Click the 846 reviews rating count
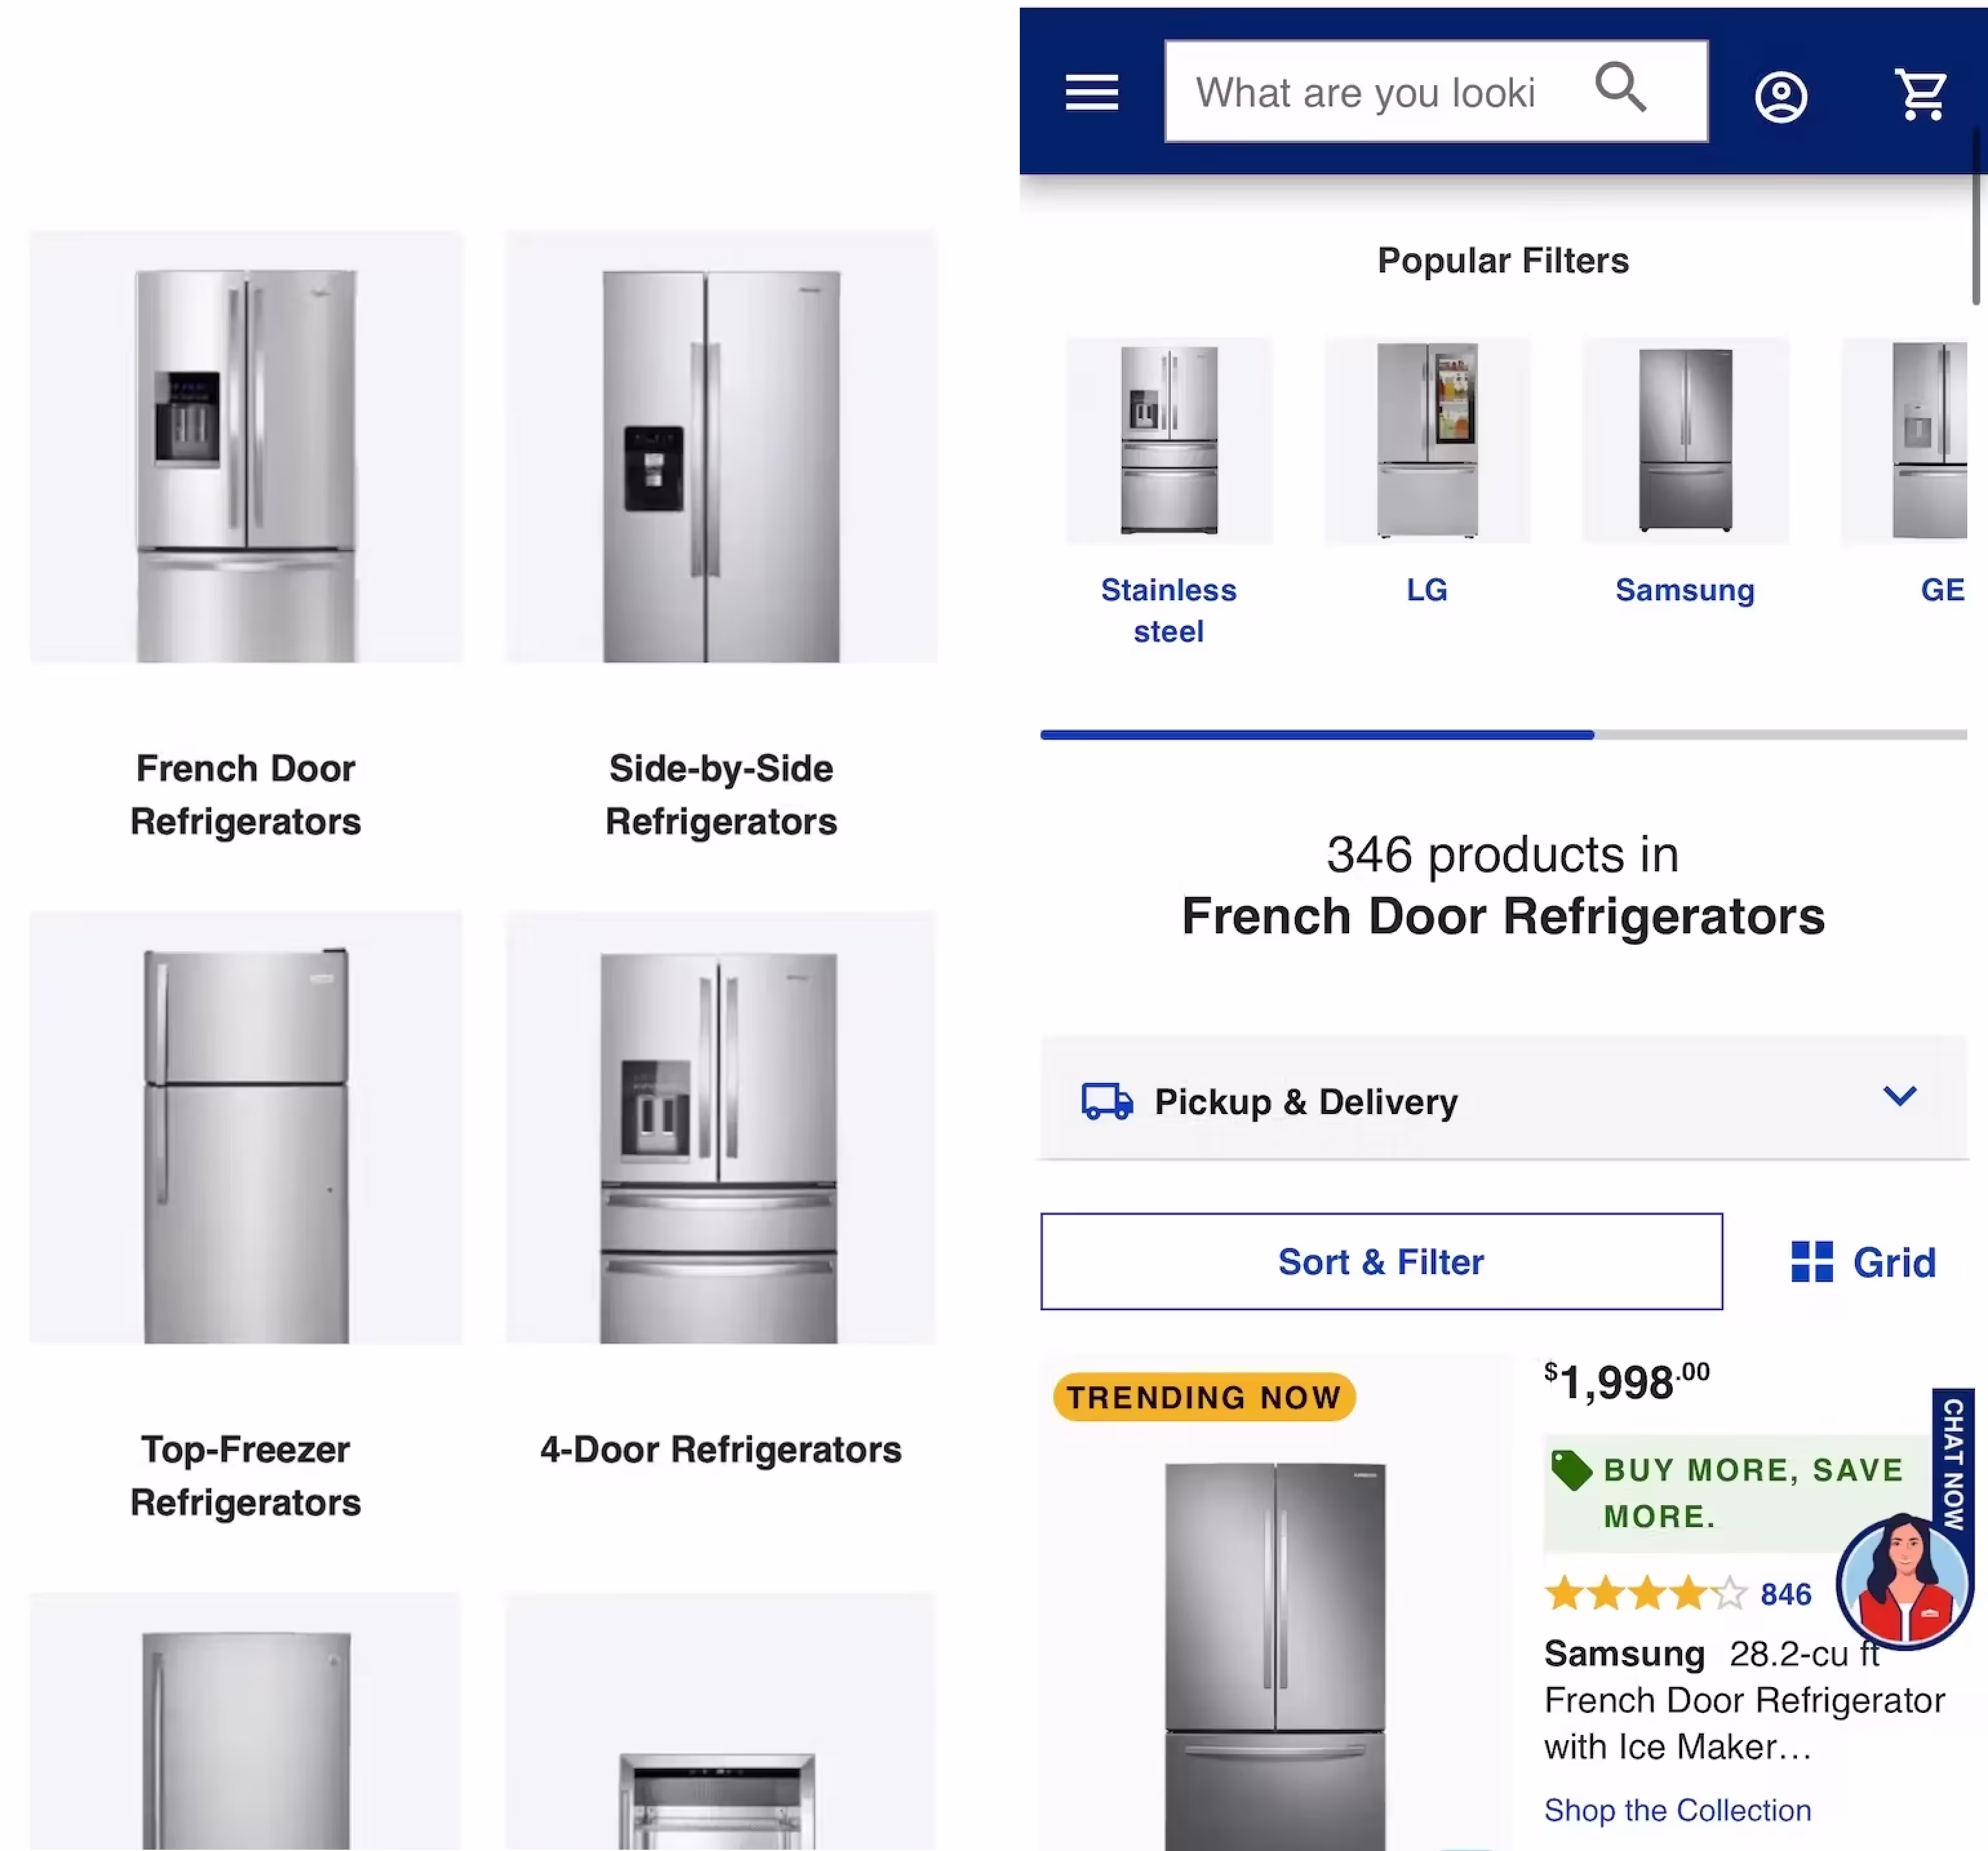Image resolution: width=1988 pixels, height=1851 pixels. pyautogui.click(x=1786, y=1594)
